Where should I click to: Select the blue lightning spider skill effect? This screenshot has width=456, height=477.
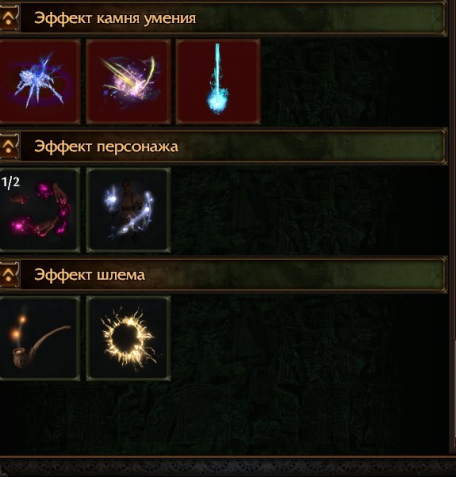[39, 82]
